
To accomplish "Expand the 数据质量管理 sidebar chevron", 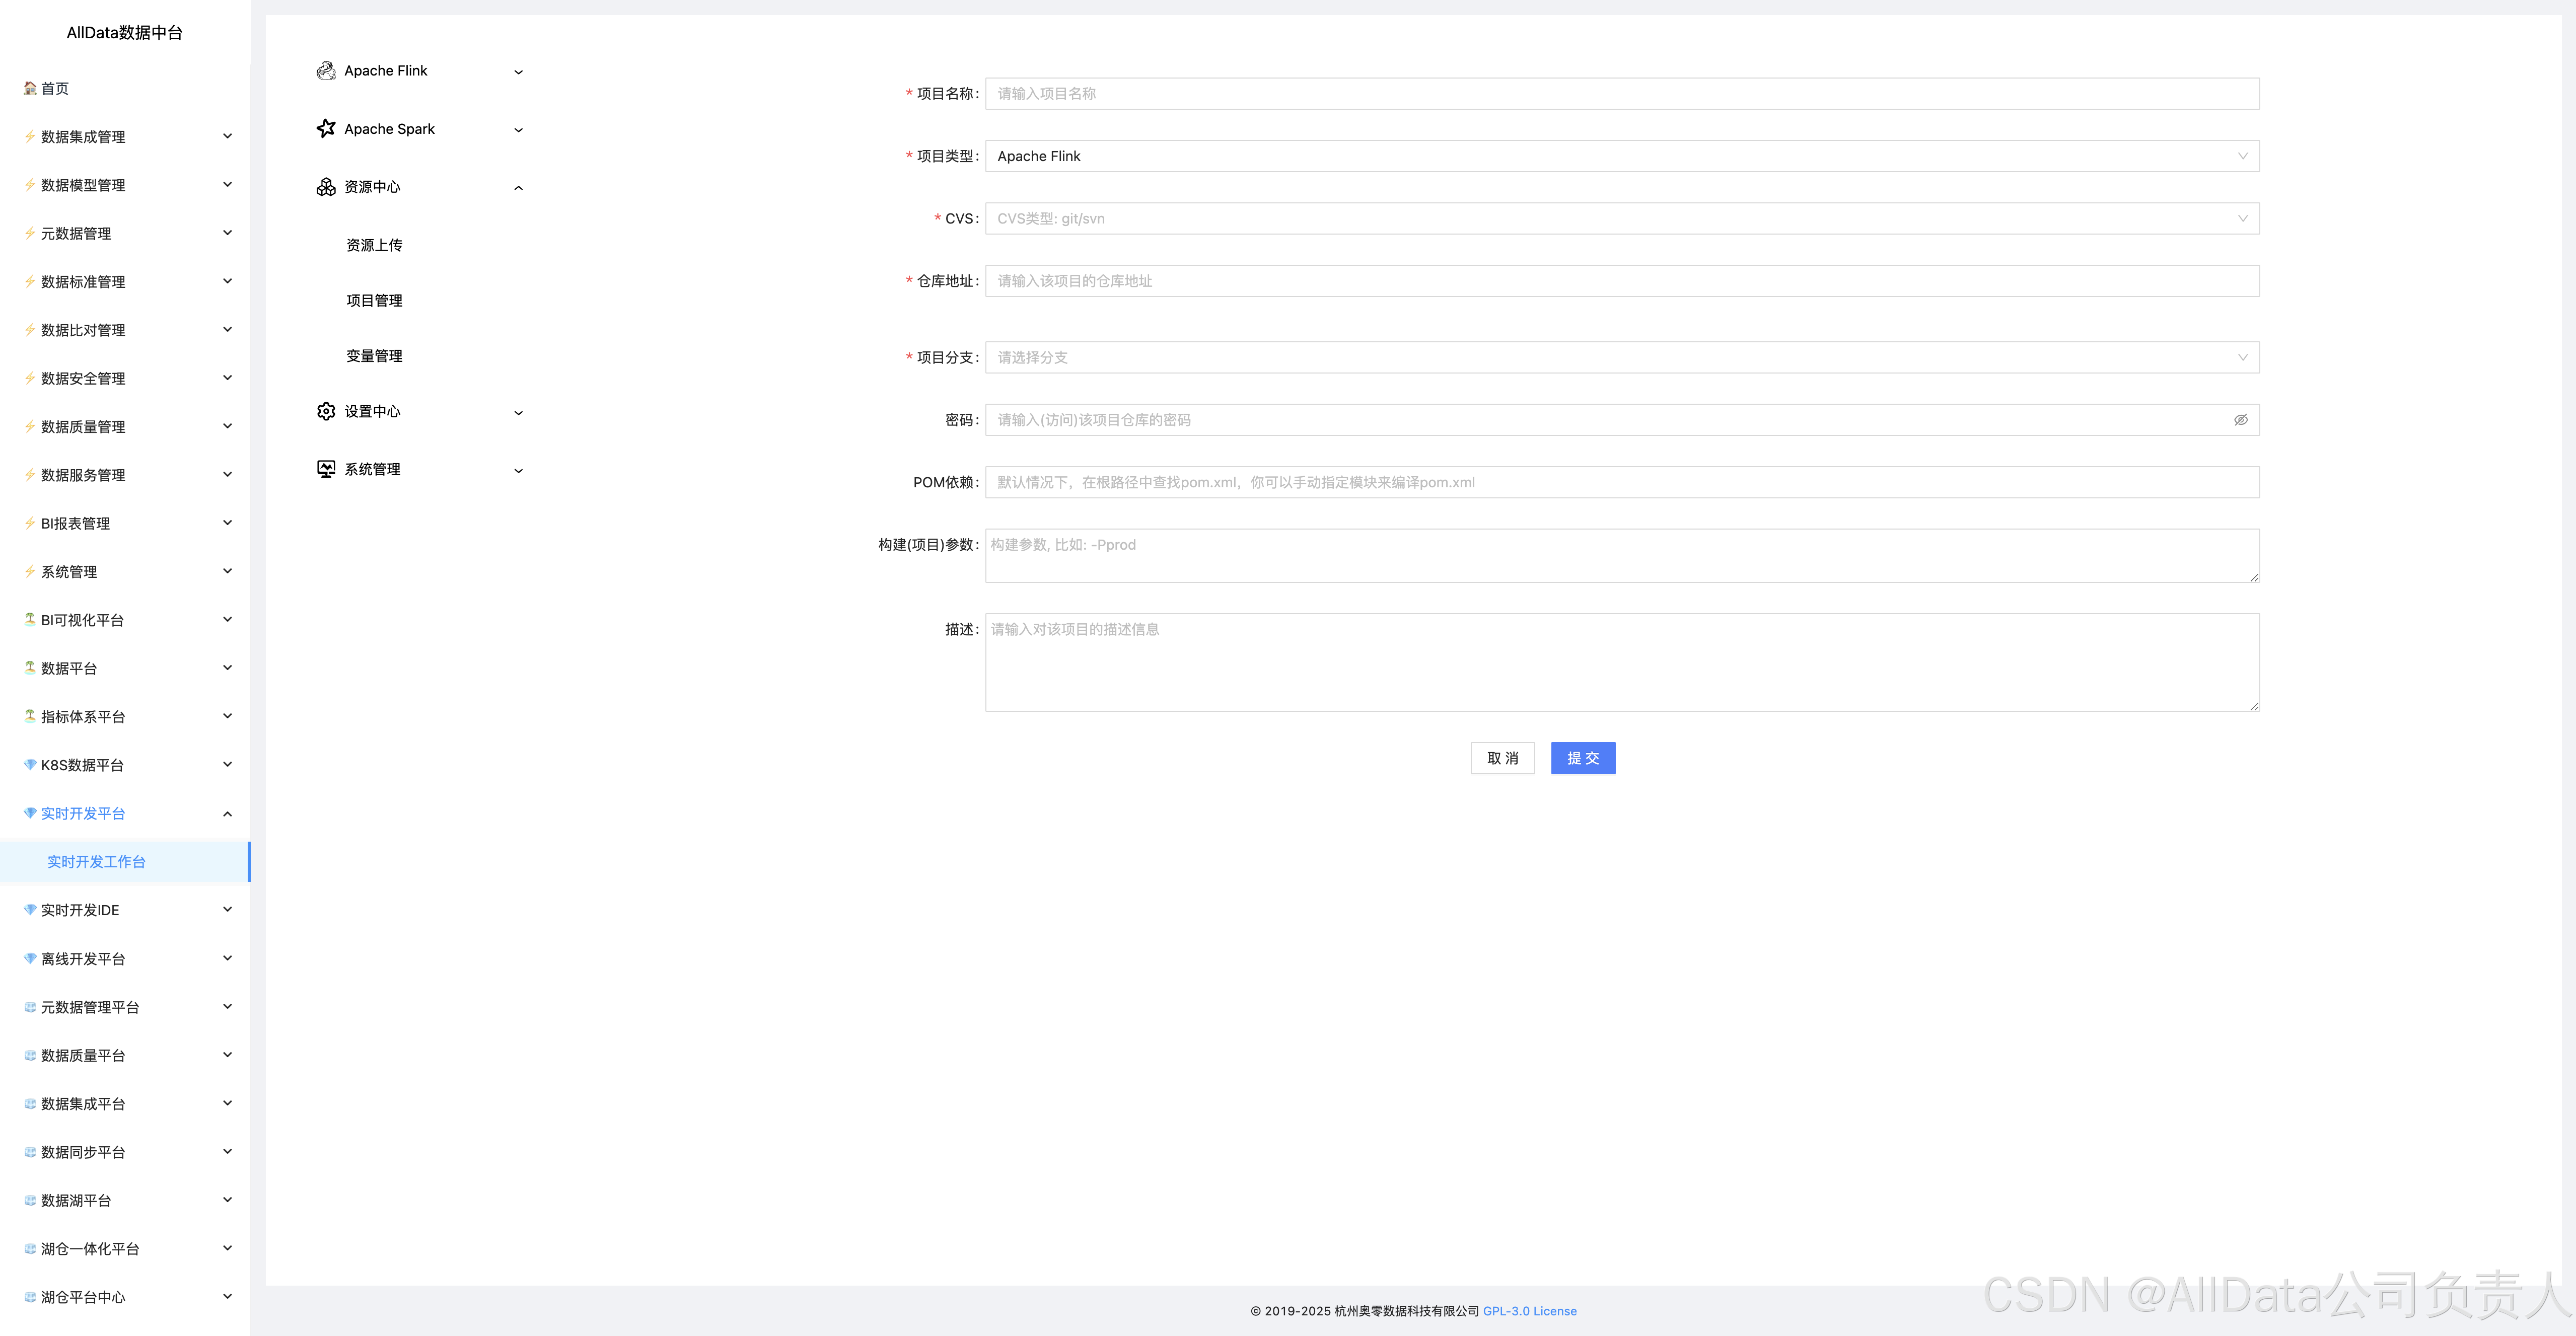I will tap(227, 426).
